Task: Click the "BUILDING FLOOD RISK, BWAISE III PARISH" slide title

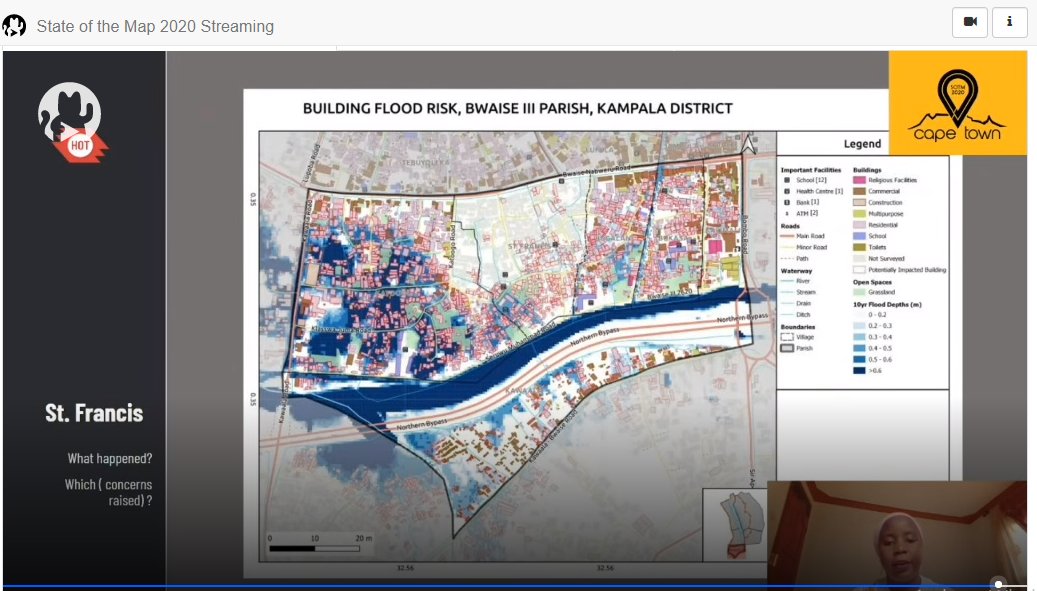Action: pyautogui.click(x=518, y=108)
